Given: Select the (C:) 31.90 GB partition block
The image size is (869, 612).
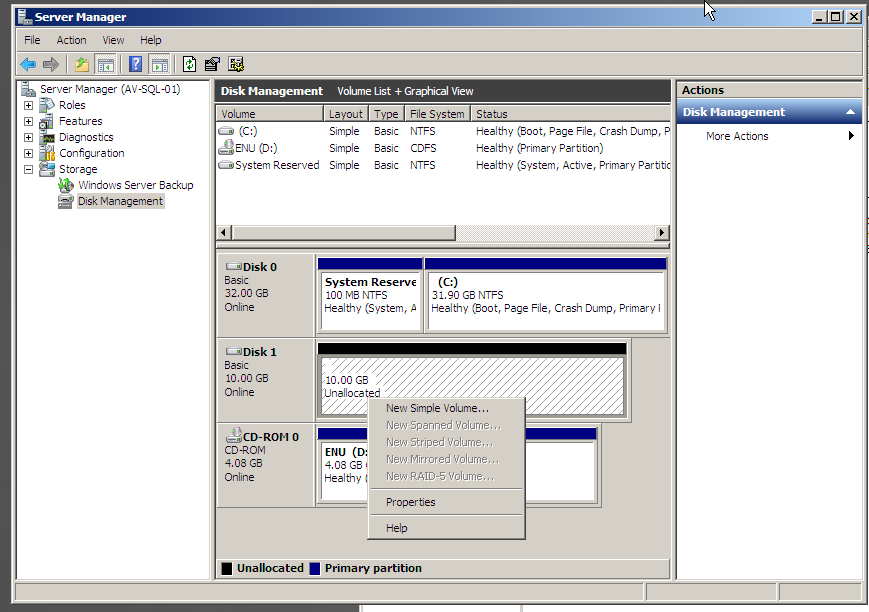Looking at the screenshot, I should pos(546,295).
